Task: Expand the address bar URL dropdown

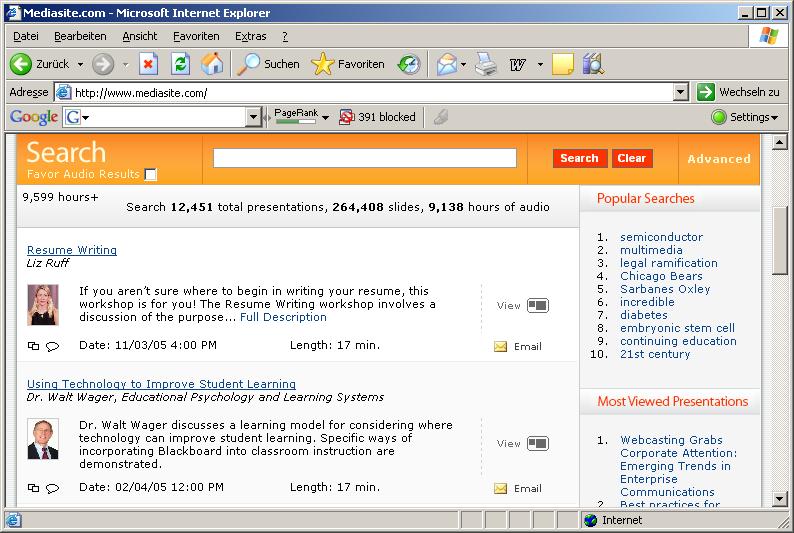Action: (680, 92)
